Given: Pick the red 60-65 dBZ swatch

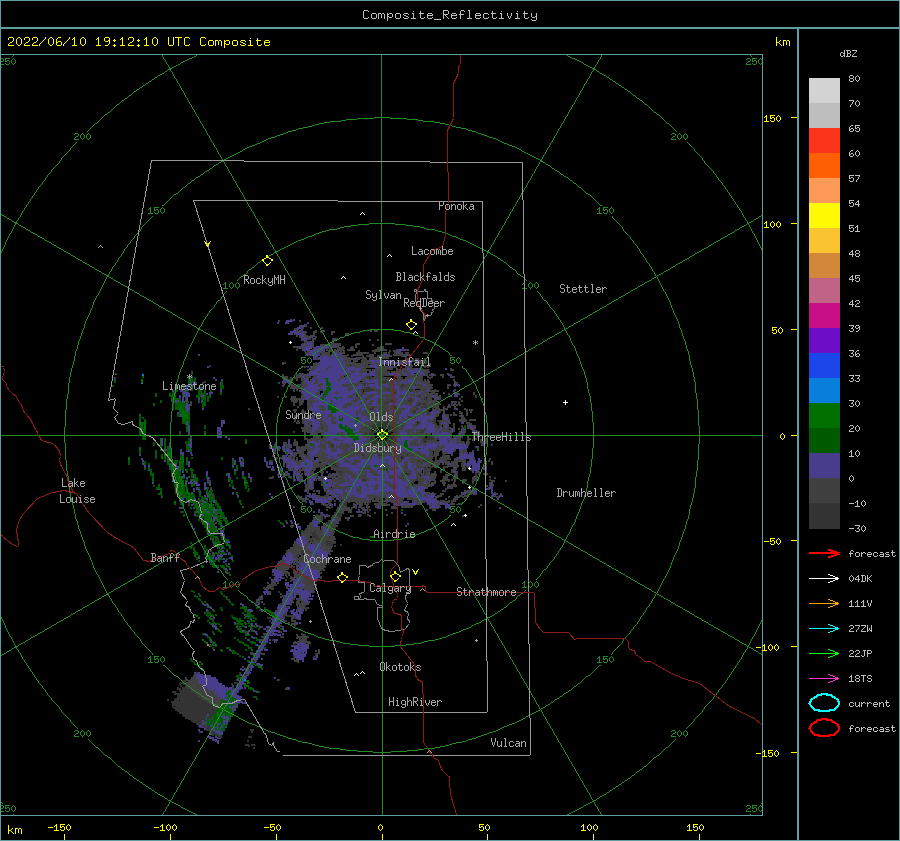Looking at the screenshot, I should coord(824,141).
